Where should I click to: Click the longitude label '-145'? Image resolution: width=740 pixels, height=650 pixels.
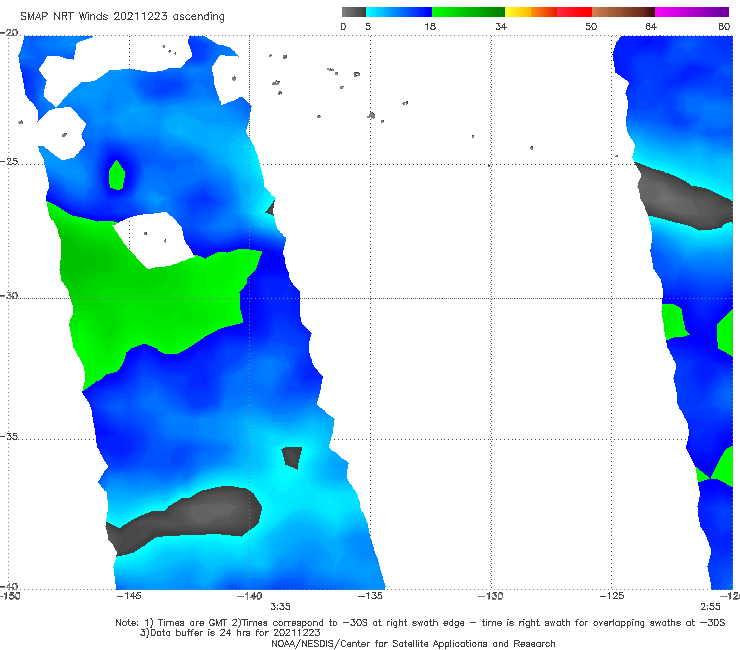[x=129, y=596]
